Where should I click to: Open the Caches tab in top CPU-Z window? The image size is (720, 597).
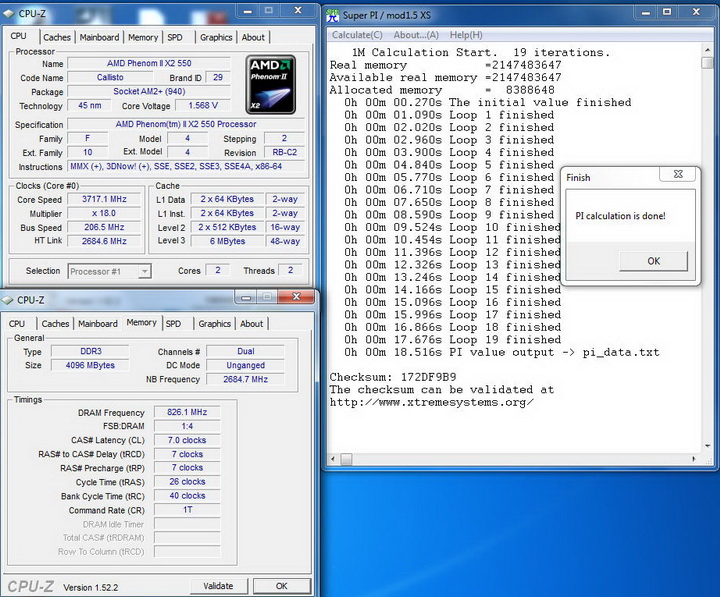pos(57,37)
